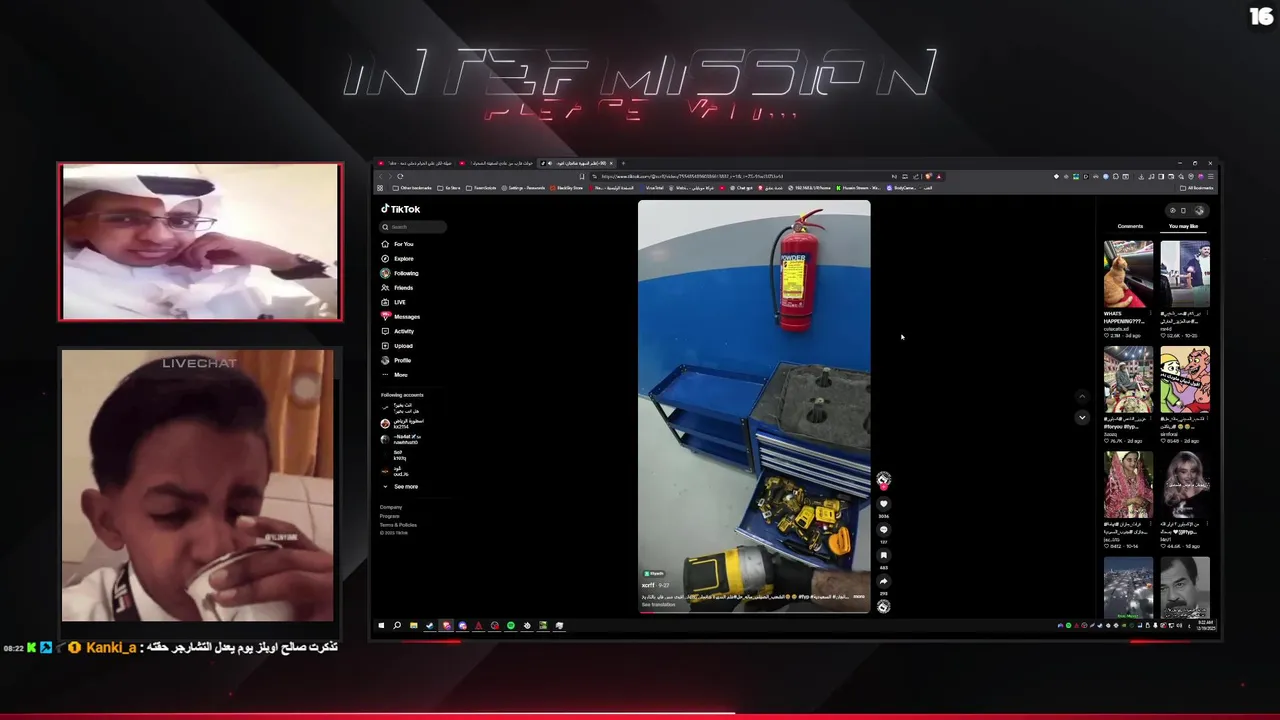Open the LIVE section in TikTok sidebar
This screenshot has width=1280, height=720.
pyautogui.click(x=393, y=302)
